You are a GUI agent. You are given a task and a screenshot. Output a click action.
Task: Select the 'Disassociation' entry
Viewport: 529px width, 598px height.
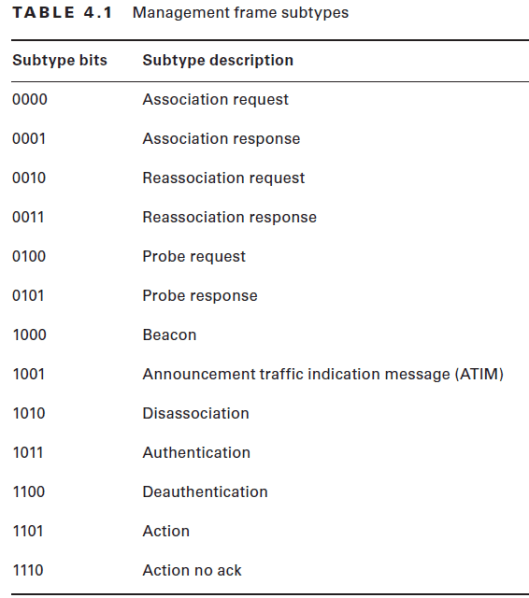click(x=196, y=414)
